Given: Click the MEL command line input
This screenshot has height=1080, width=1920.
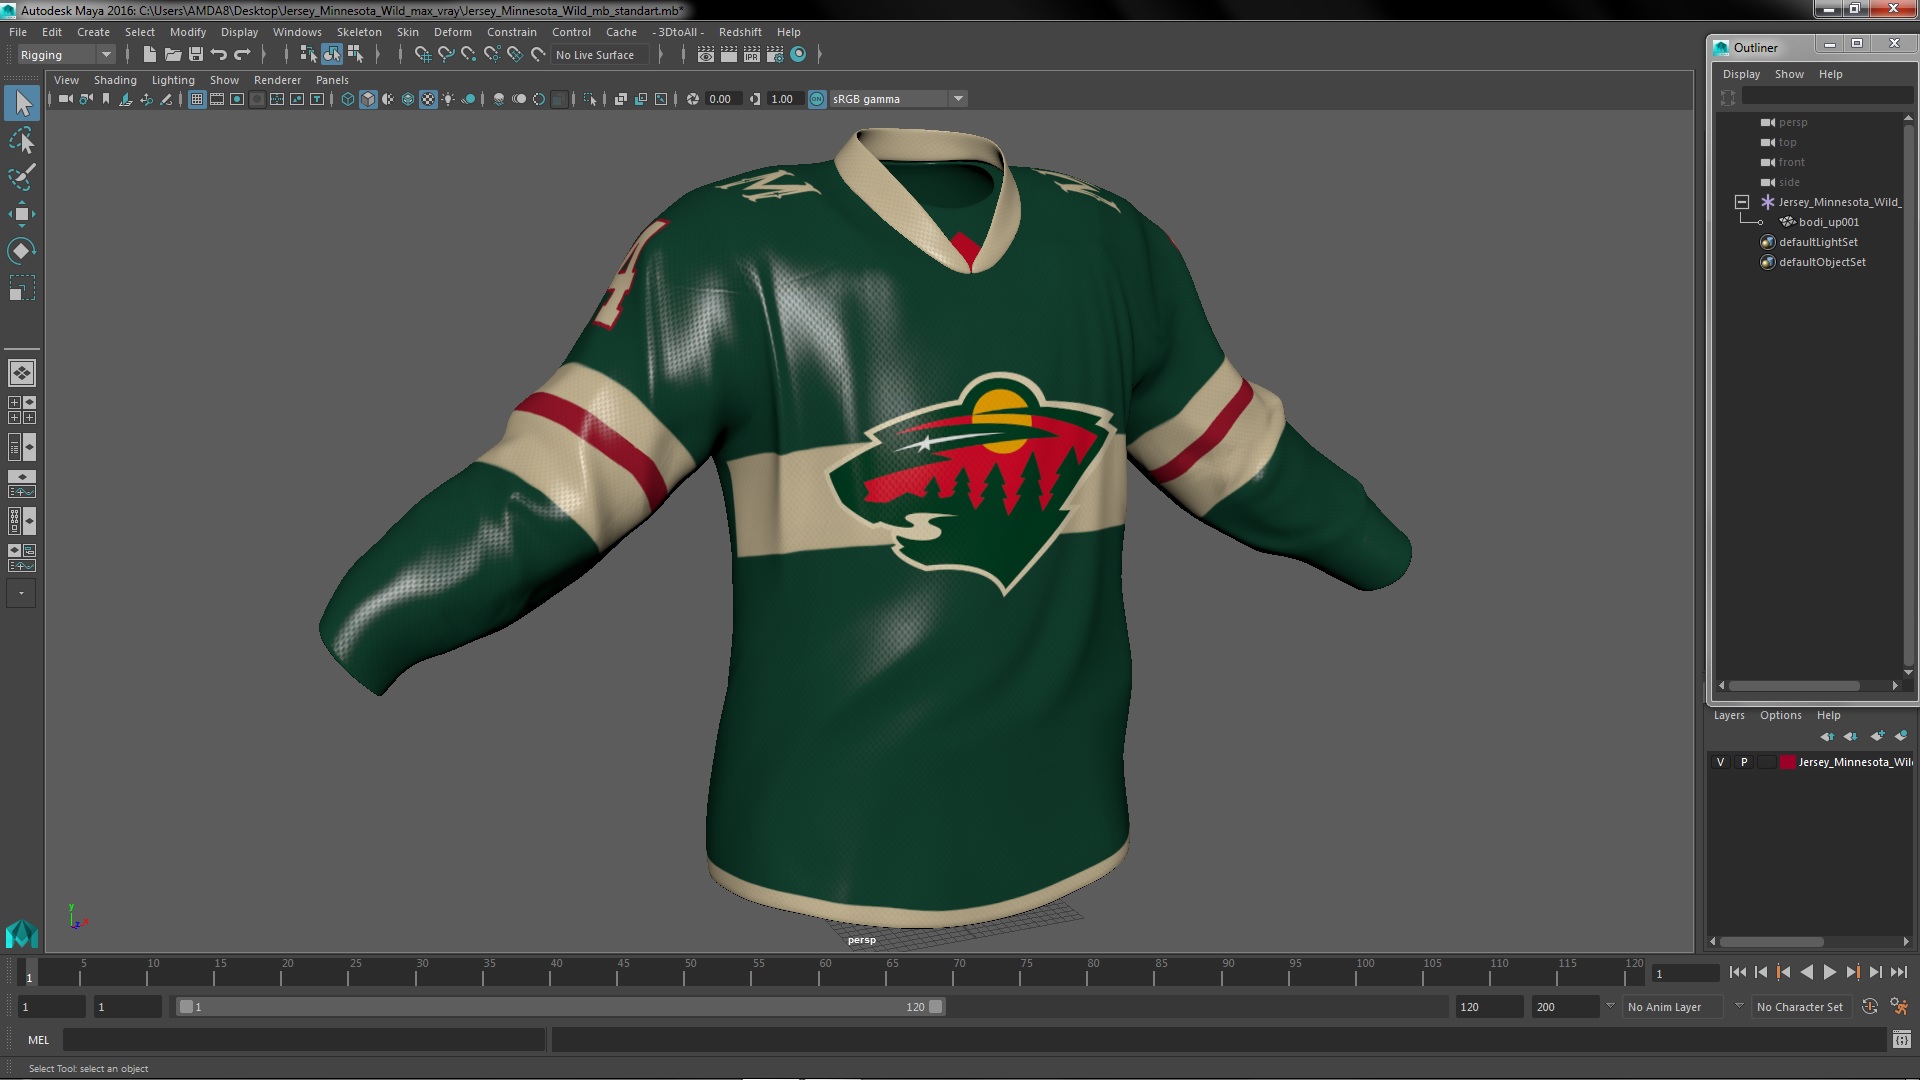Looking at the screenshot, I should coord(304,1040).
